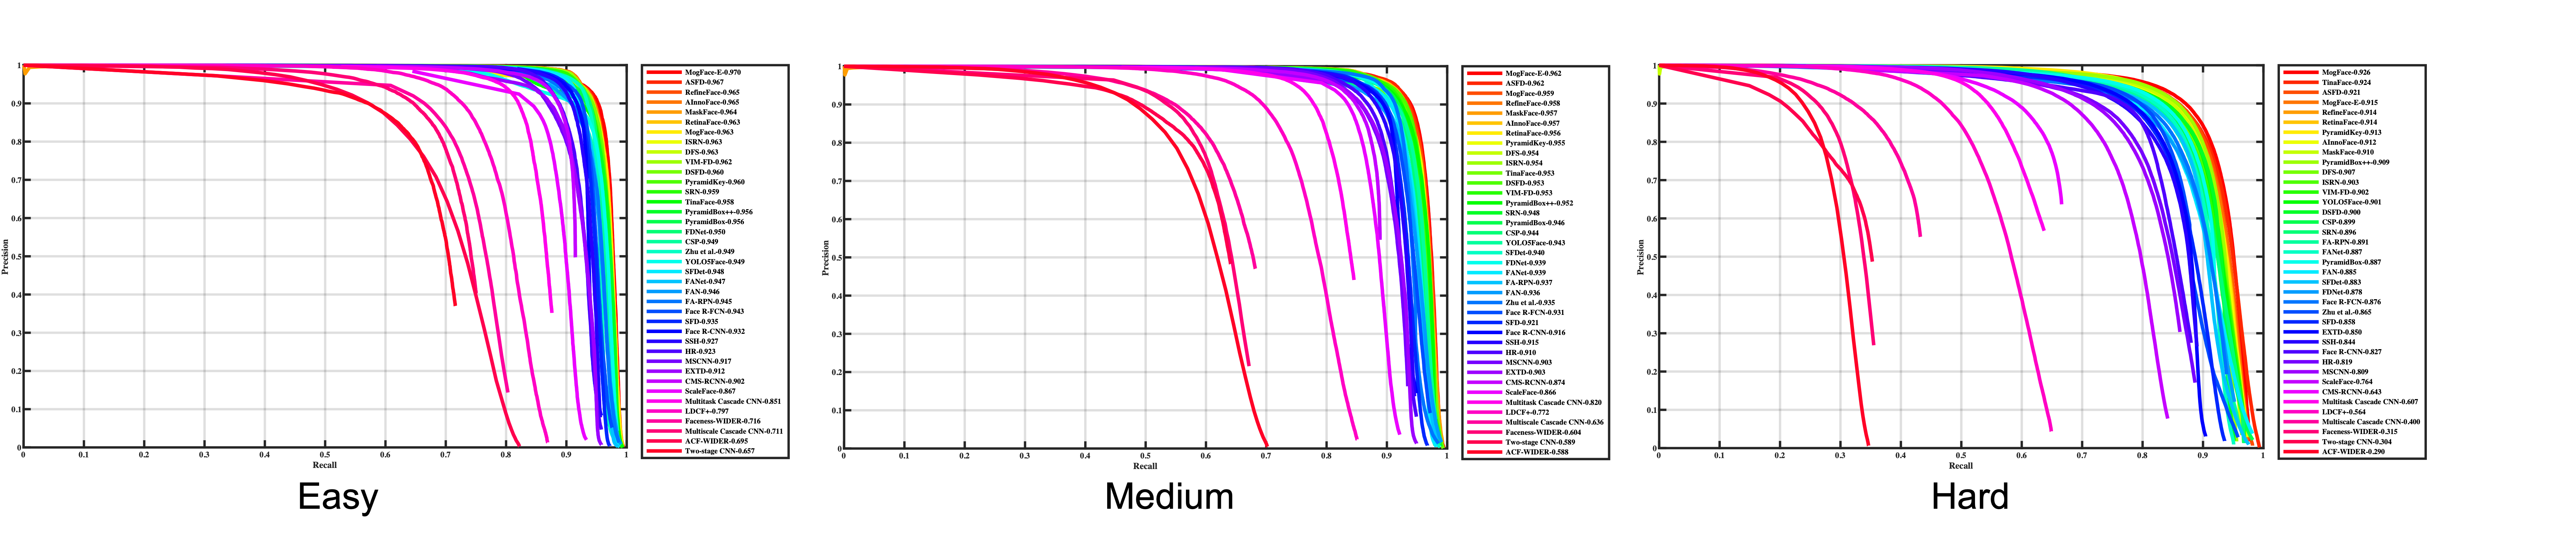2576x539 pixels.
Task: Click legend label 'EXTD-0.850'
Action: 2341,332
